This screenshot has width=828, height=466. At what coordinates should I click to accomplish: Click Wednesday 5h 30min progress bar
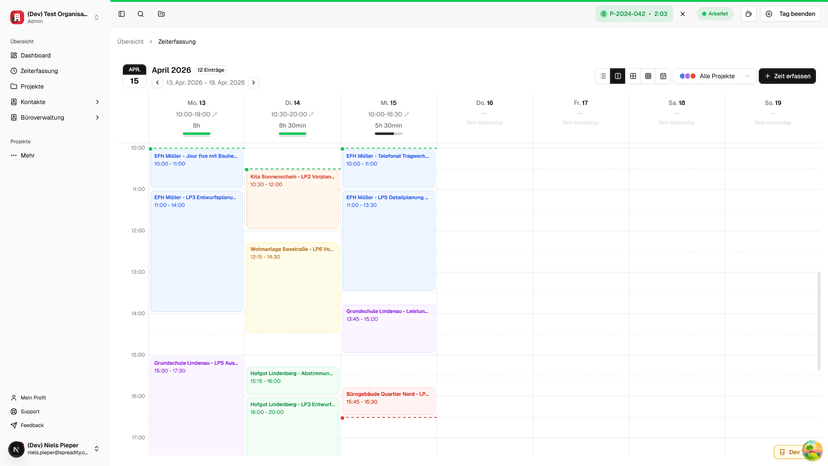389,134
